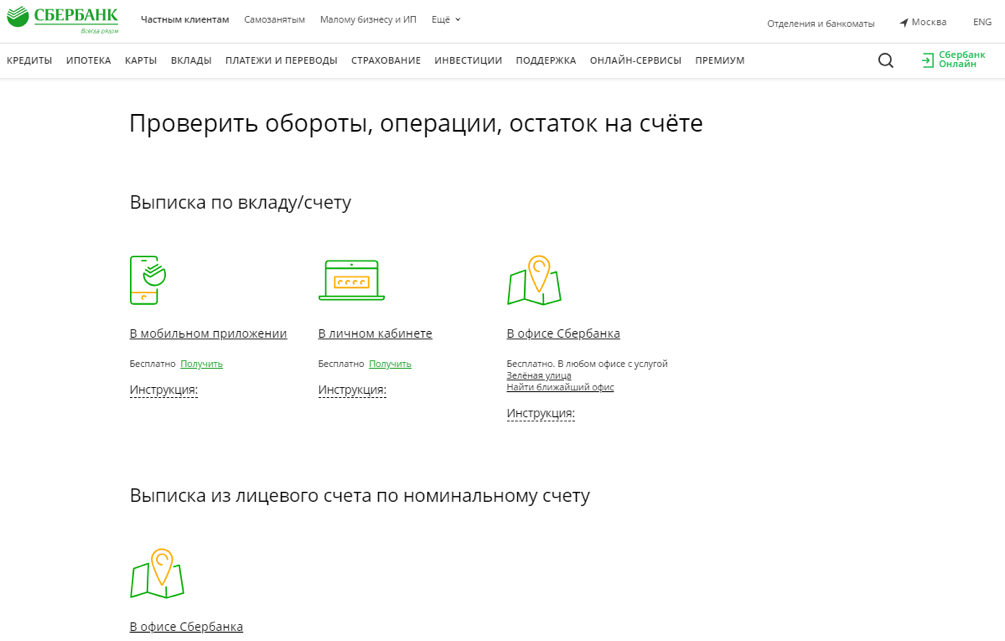Click the Sberbank logo
The width and height of the screenshot is (1005, 641).
(x=62, y=19)
